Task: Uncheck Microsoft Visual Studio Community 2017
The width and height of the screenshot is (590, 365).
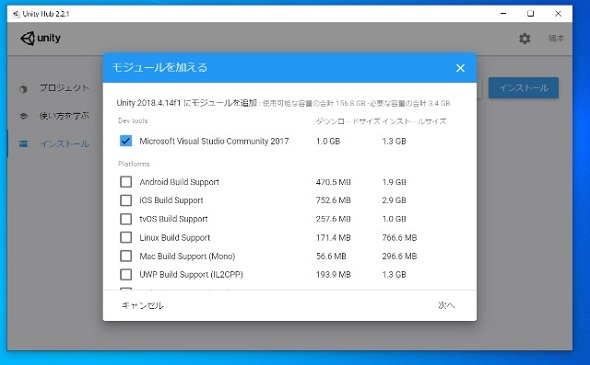Action: tap(126, 141)
